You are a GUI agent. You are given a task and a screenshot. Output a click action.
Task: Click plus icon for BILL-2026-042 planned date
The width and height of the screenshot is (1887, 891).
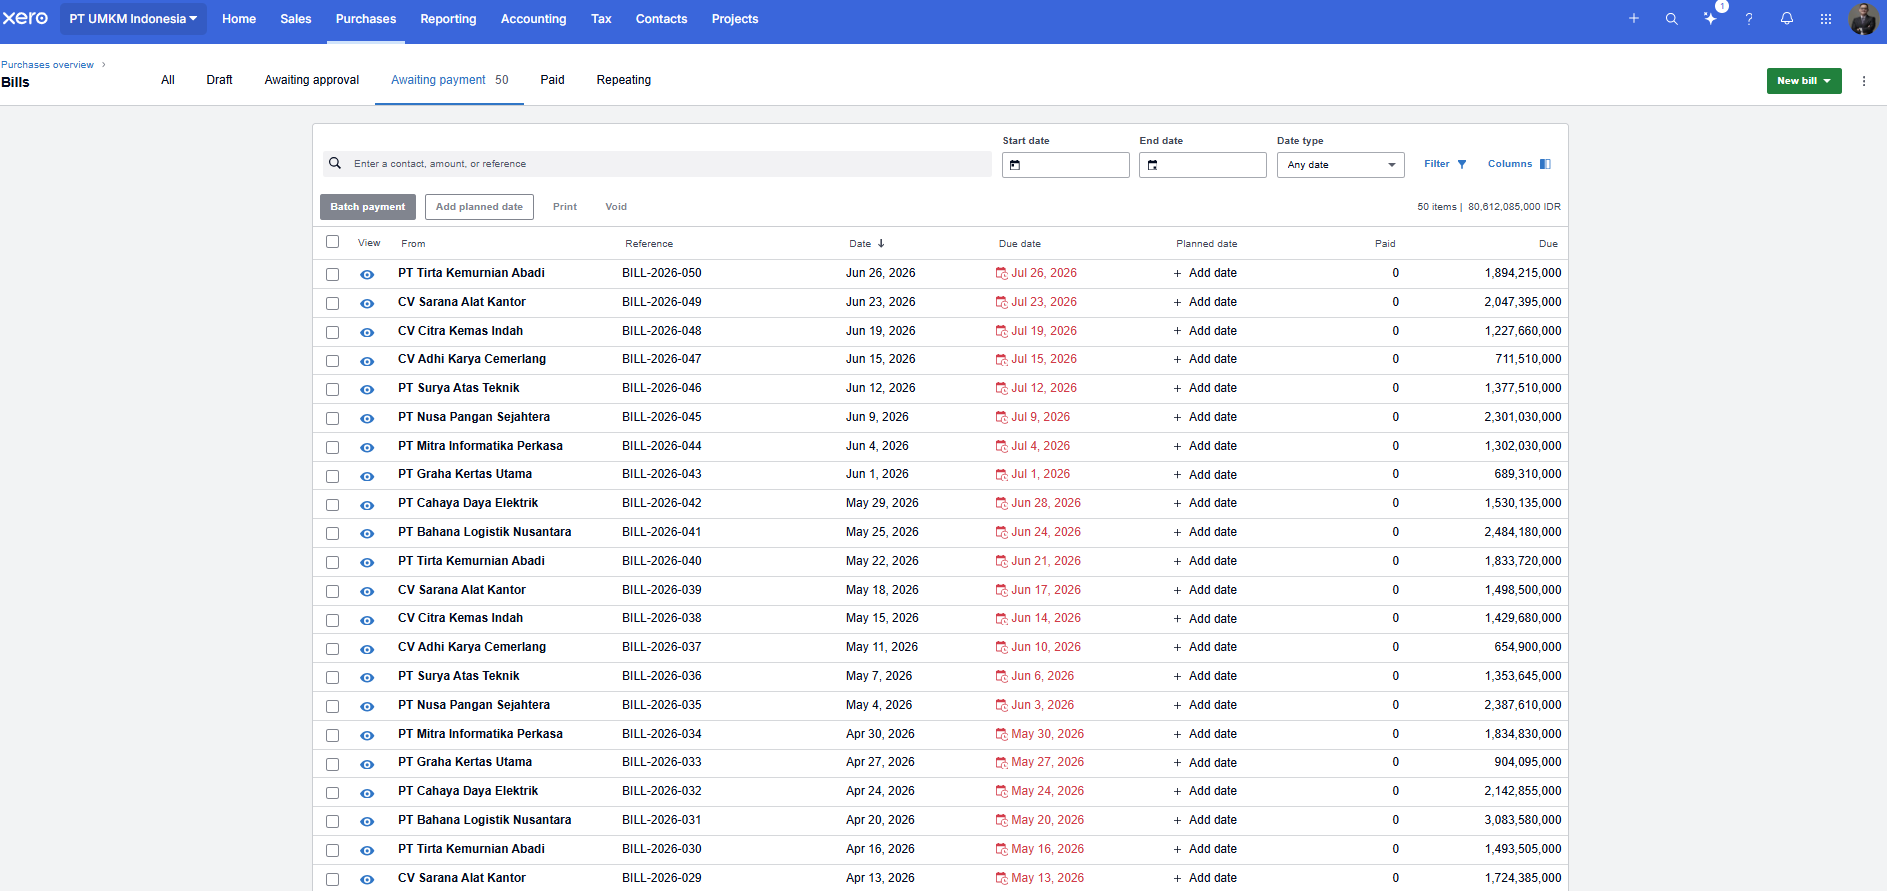pyautogui.click(x=1177, y=504)
